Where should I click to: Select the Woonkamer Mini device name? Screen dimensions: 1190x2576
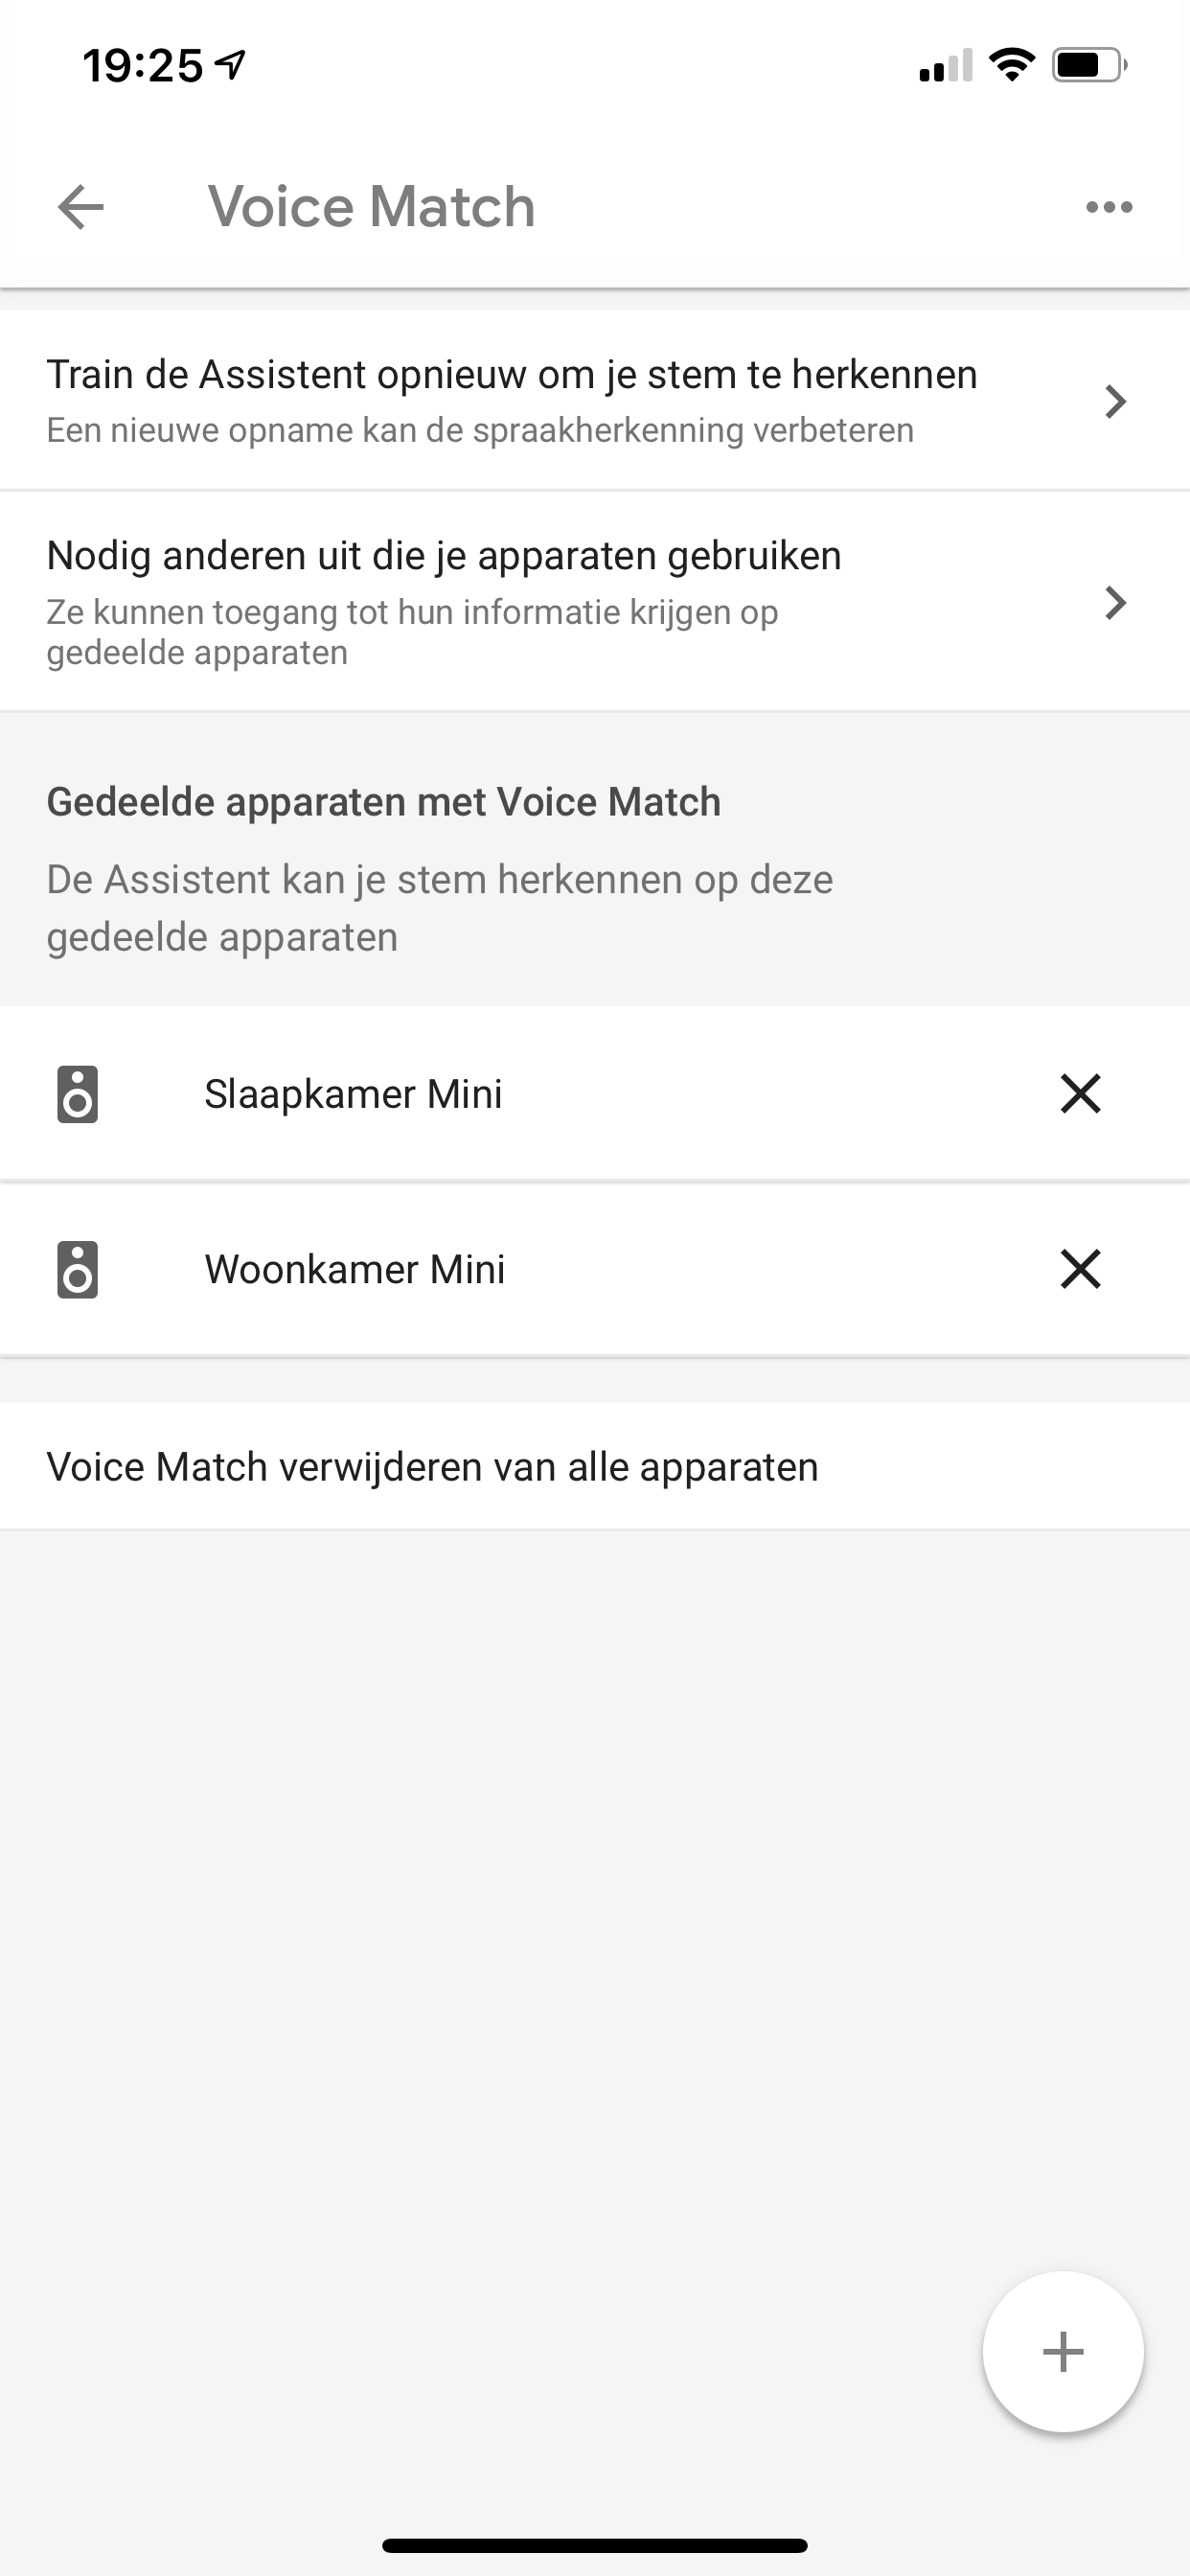(355, 1269)
